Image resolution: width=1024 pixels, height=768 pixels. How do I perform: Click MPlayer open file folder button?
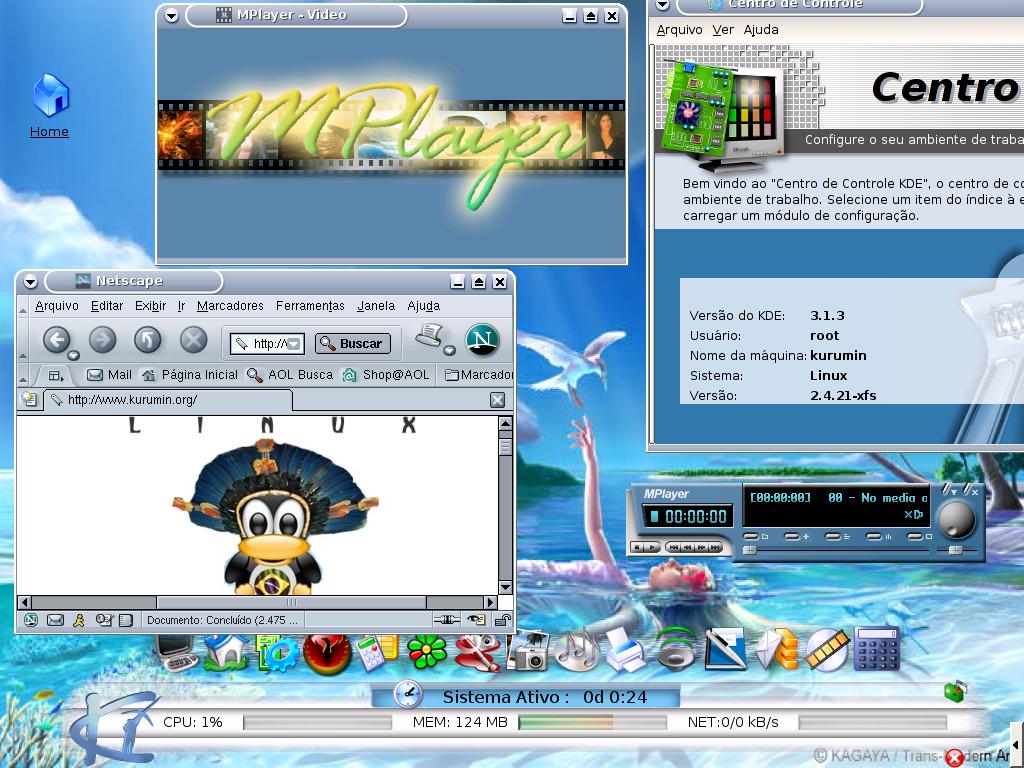click(x=752, y=536)
